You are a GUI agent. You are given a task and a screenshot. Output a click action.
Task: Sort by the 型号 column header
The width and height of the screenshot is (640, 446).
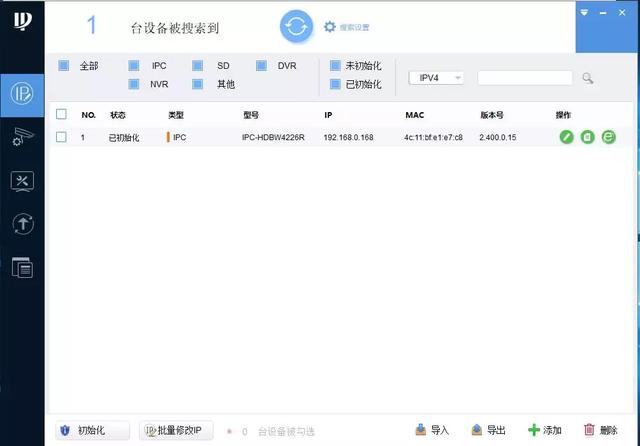point(251,115)
